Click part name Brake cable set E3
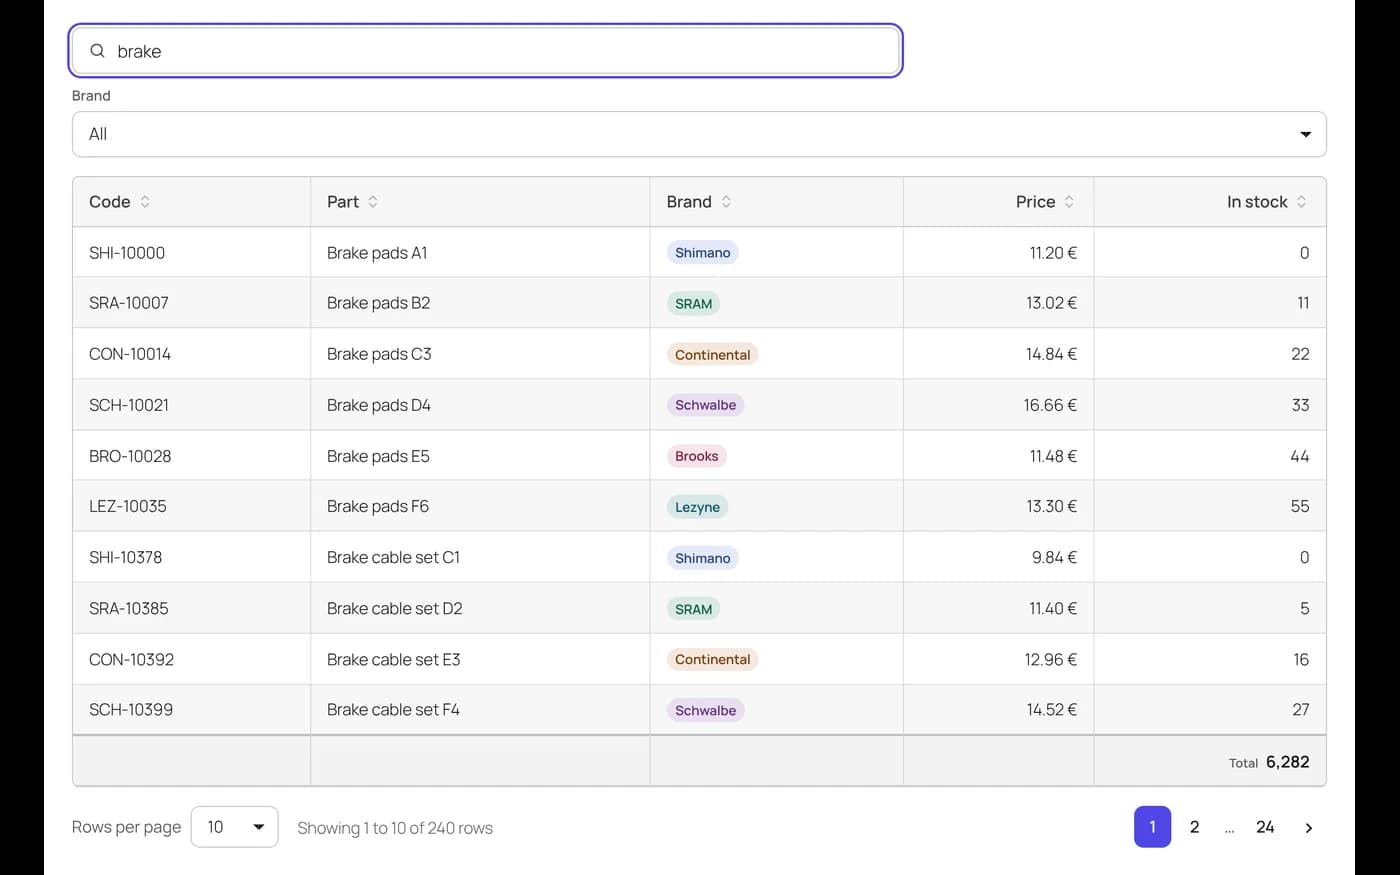The width and height of the screenshot is (1400, 875). [393, 659]
